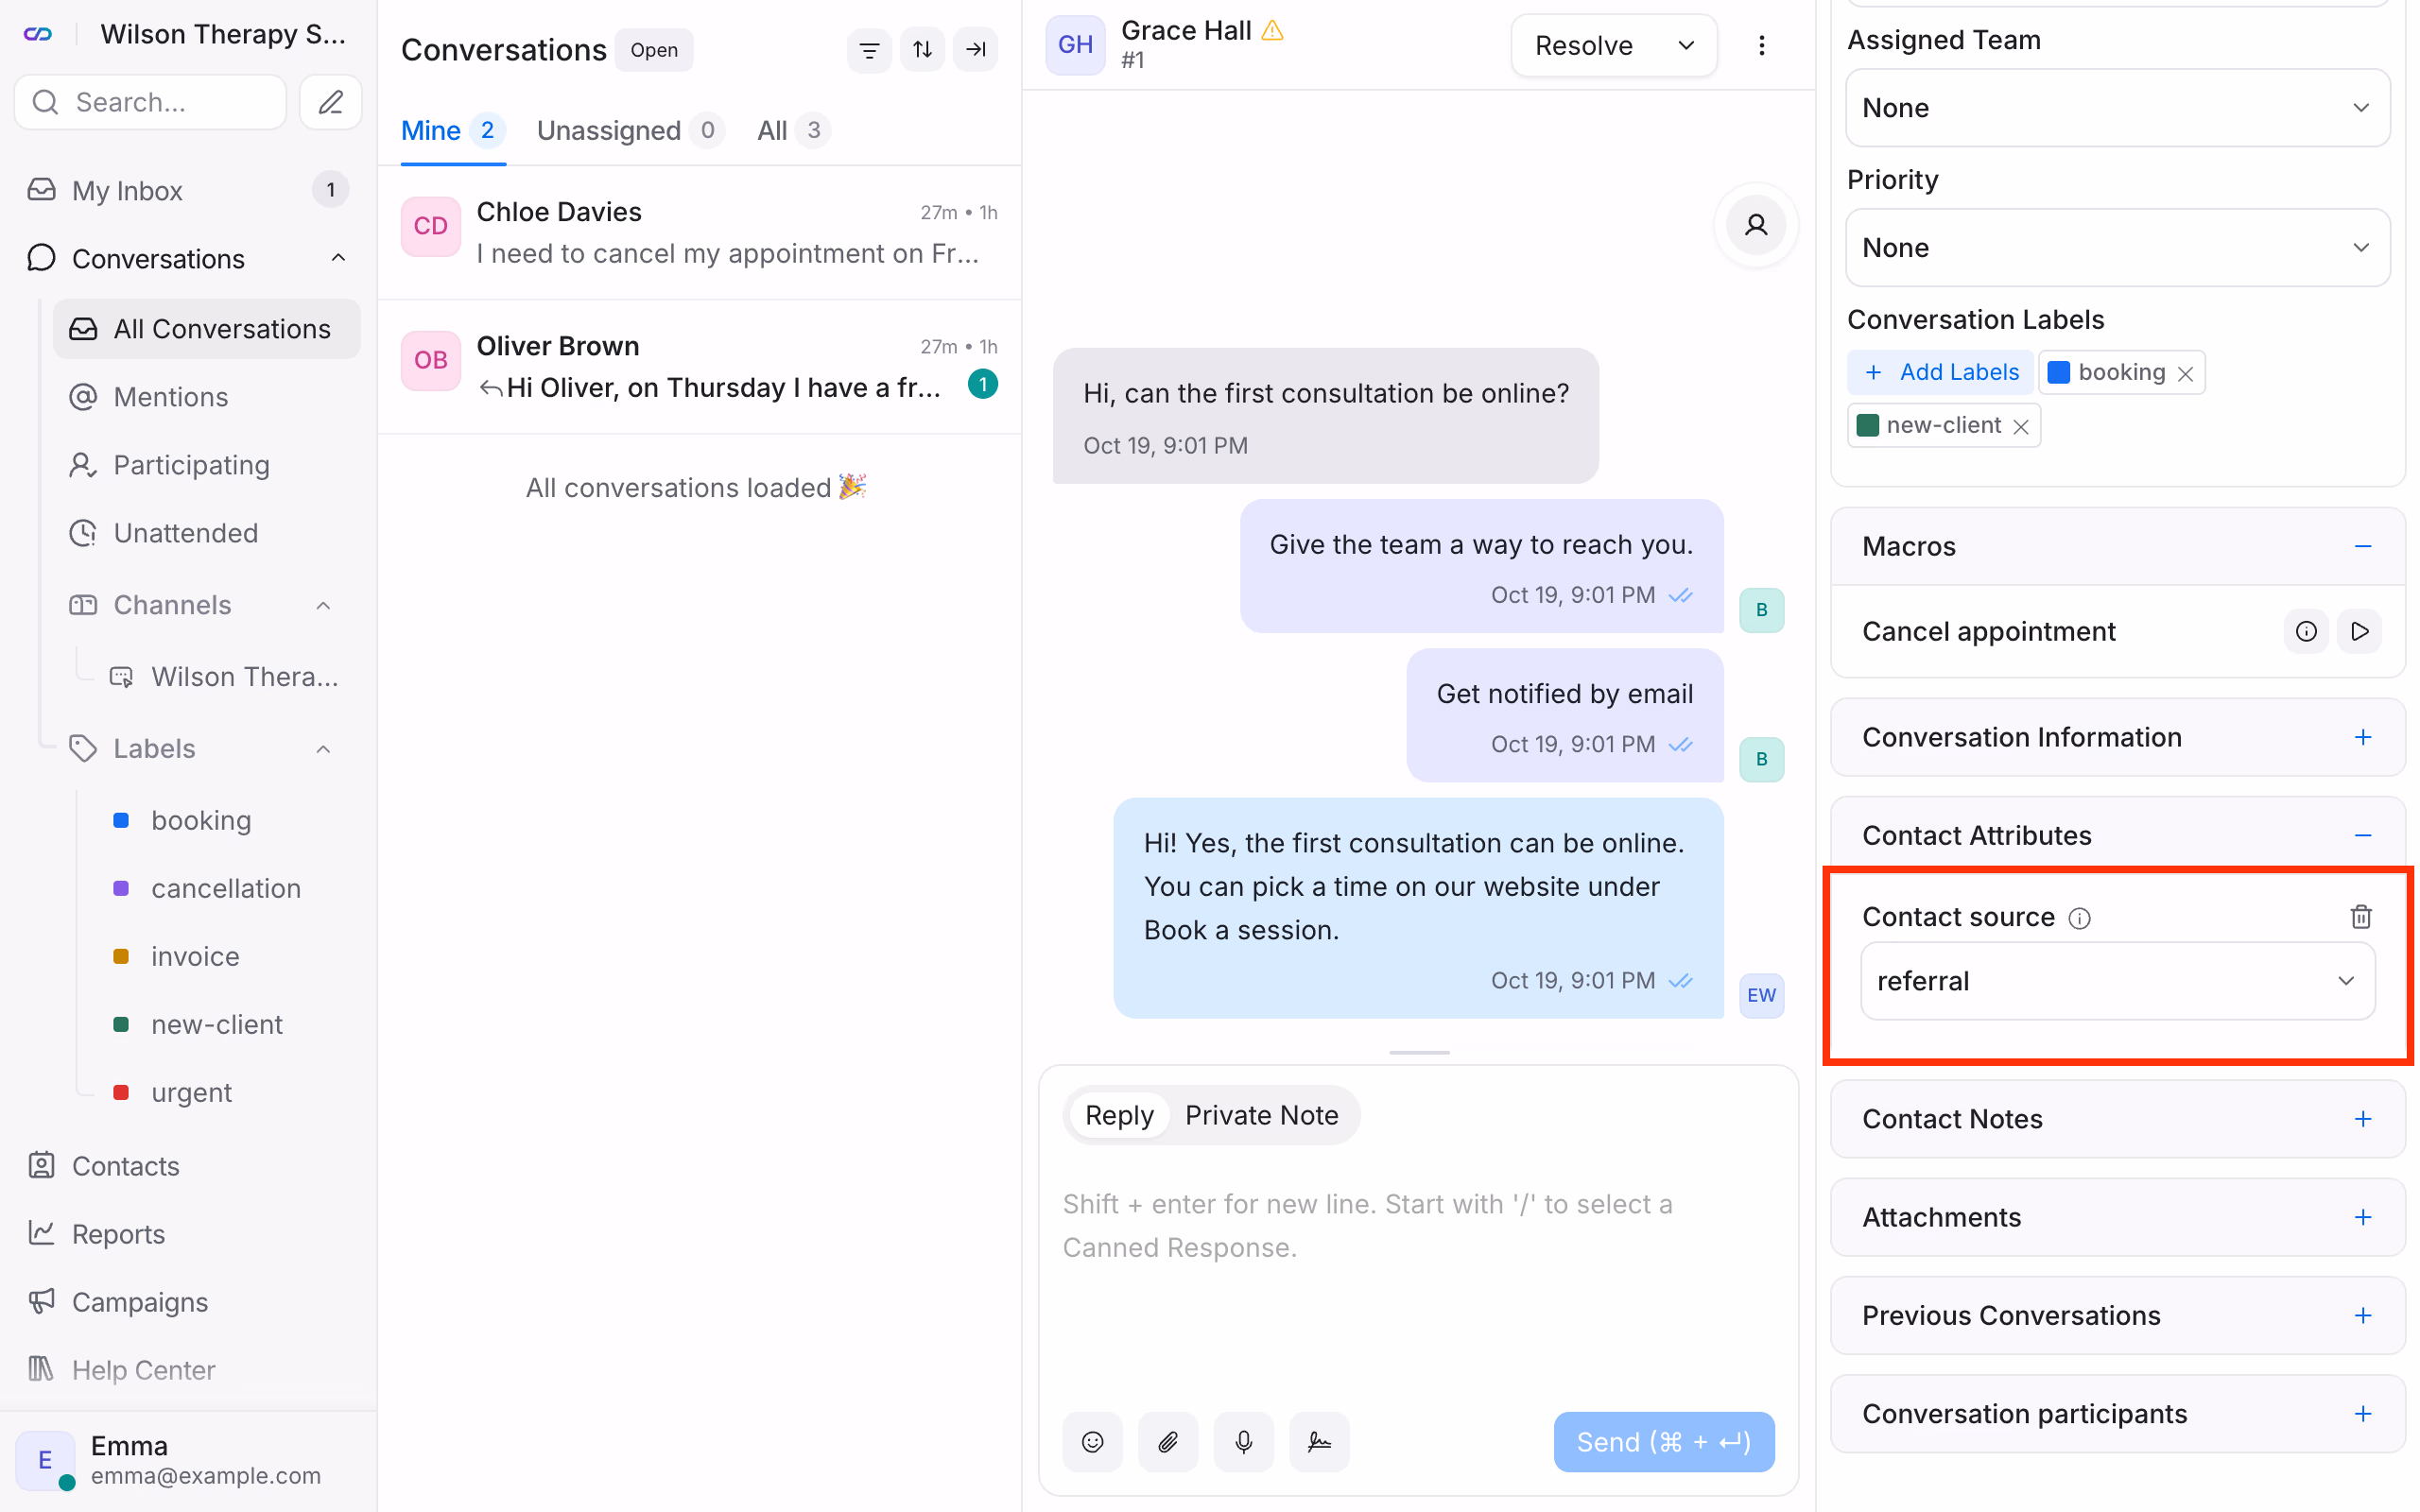Expand the Conversation Information section

pyautogui.click(x=2362, y=737)
